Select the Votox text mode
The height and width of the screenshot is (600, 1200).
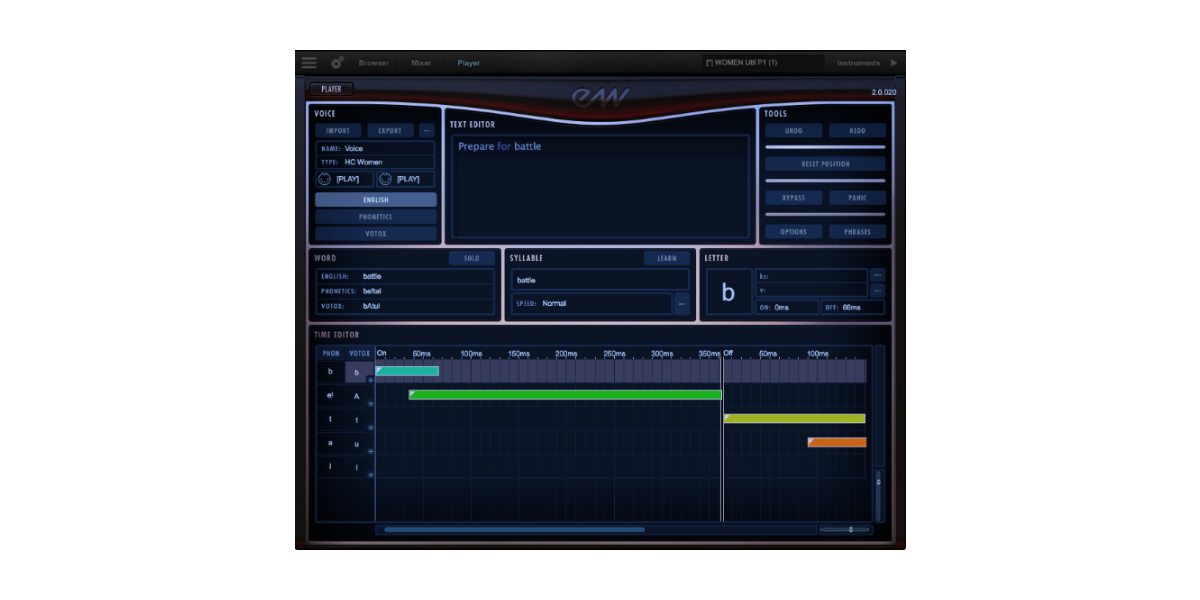coord(376,234)
